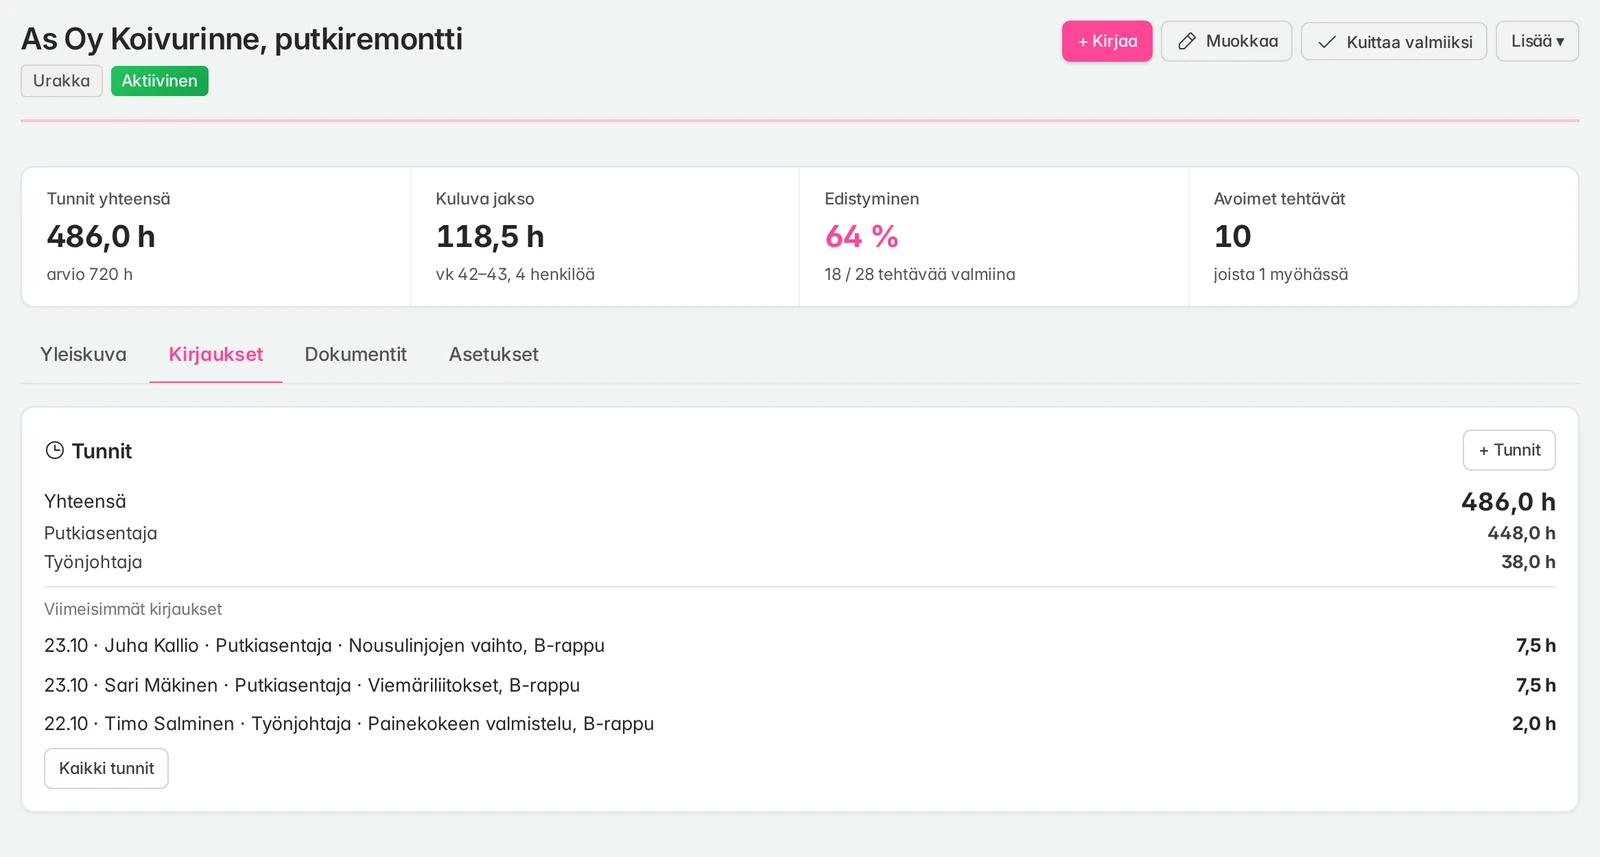Click the clock icon beside Tunnit heading

coord(55,451)
